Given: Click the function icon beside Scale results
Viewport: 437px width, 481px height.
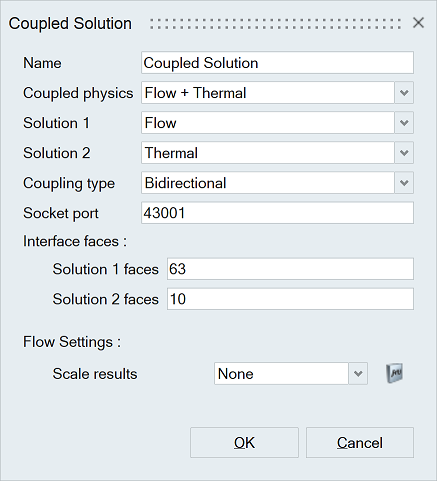Looking at the screenshot, I should (x=394, y=373).
